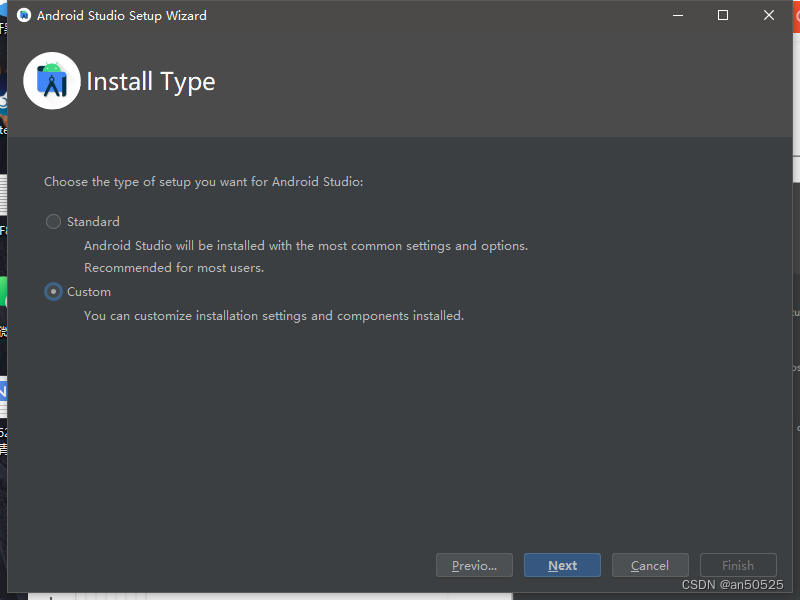Select the Standard install type radio button
The width and height of the screenshot is (800, 600).
pos(53,221)
